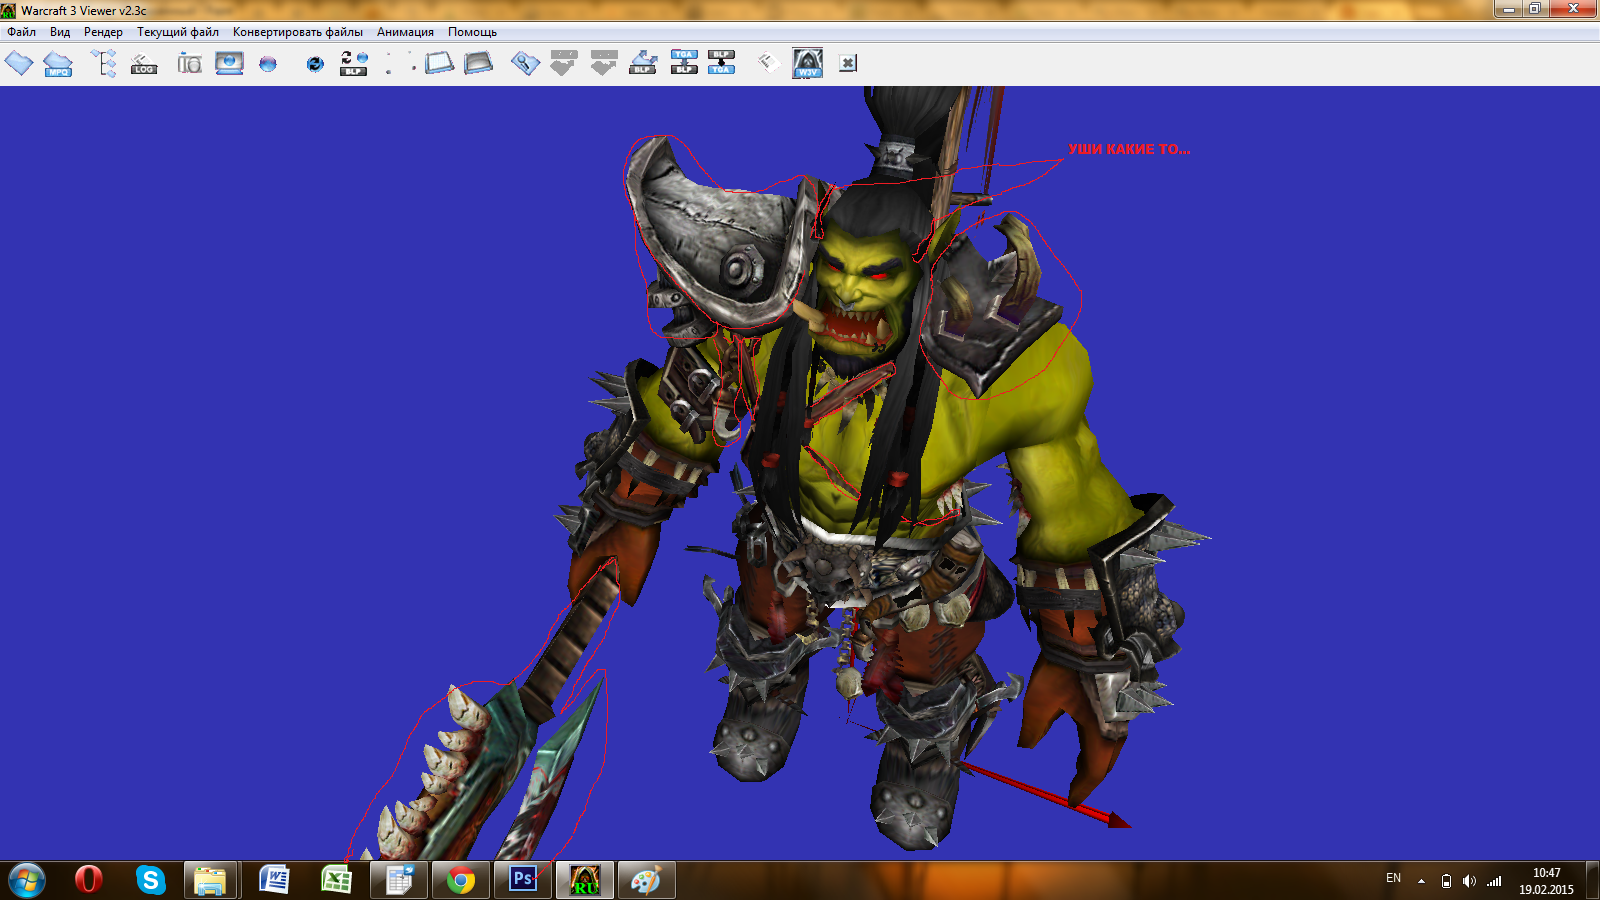Open Paint from the taskbar
1600x900 pixels.
tap(646, 880)
